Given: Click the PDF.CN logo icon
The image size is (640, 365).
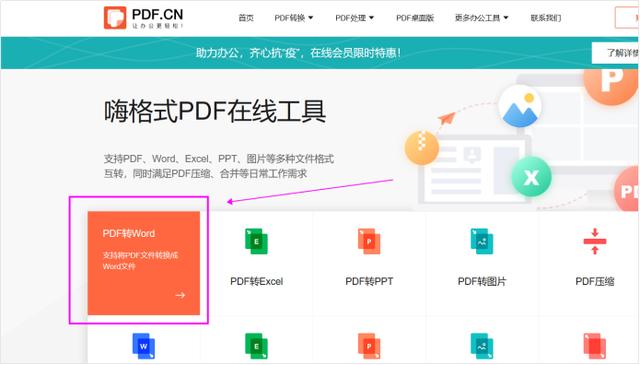Looking at the screenshot, I should click(115, 18).
